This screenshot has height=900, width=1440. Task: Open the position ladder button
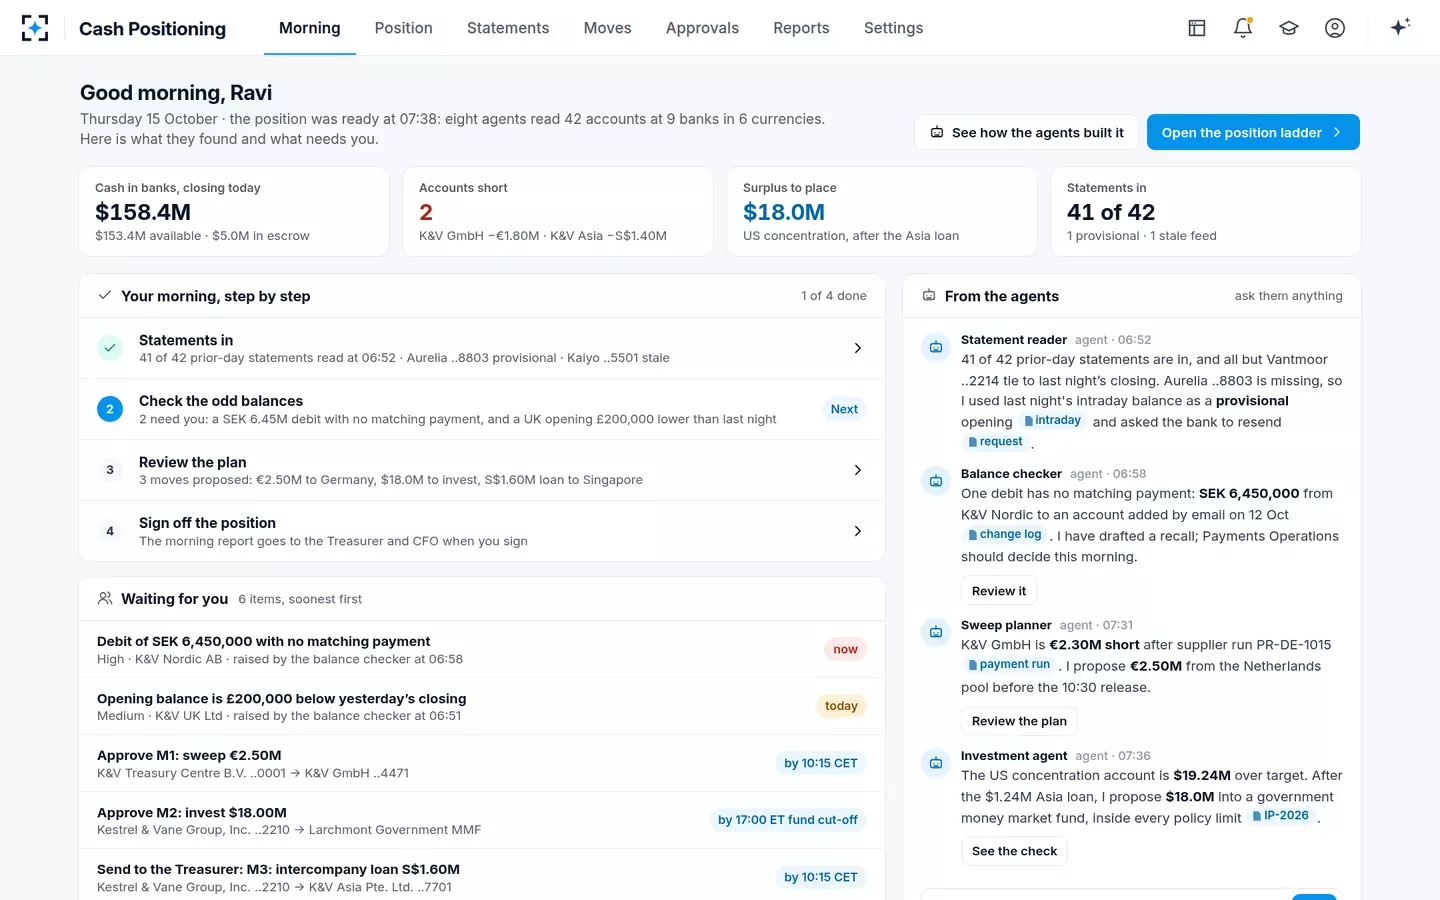1253,132
